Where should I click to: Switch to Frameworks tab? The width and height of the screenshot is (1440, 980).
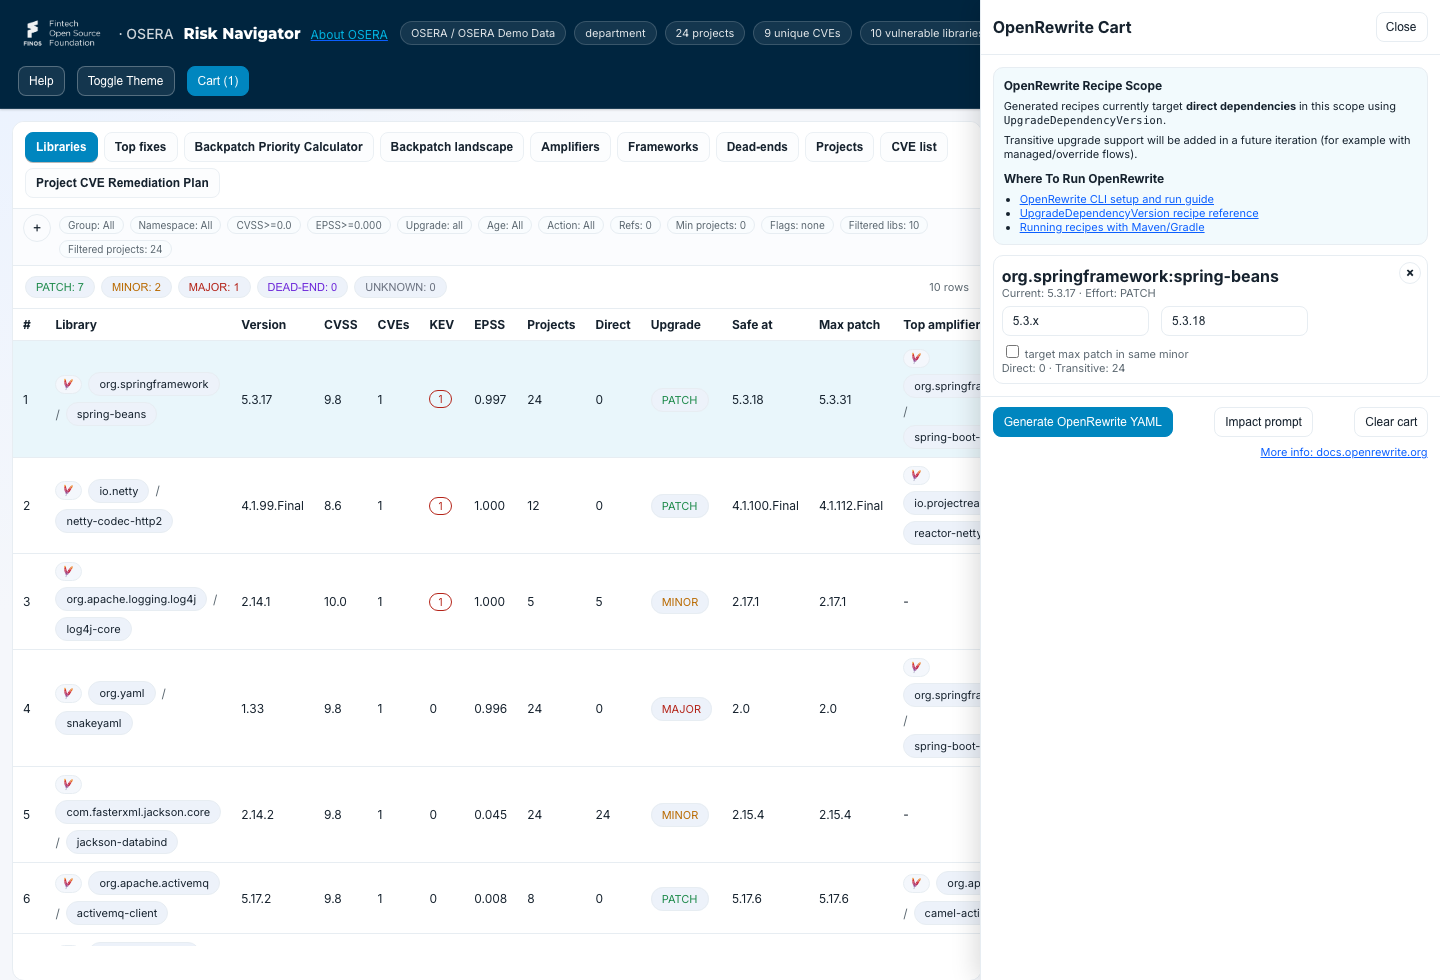click(663, 147)
